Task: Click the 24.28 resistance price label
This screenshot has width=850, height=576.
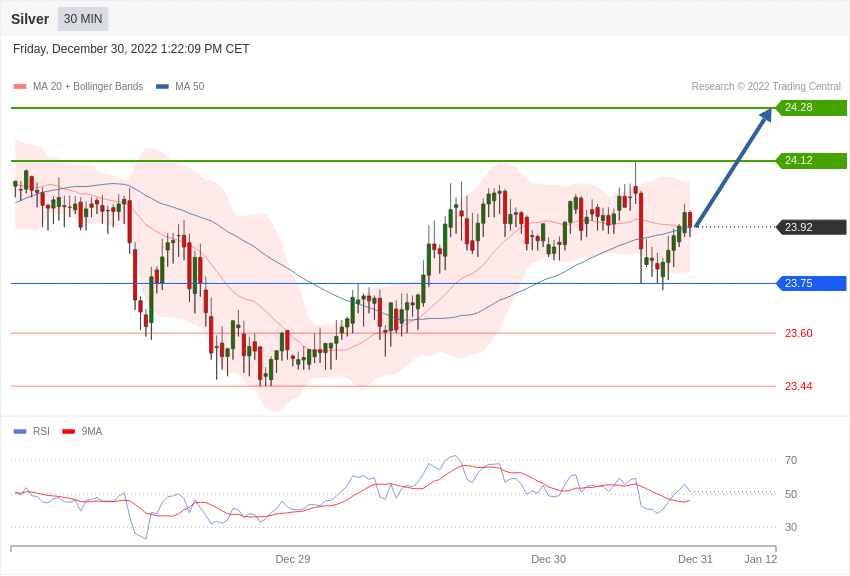Action: [x=812, y=107]
